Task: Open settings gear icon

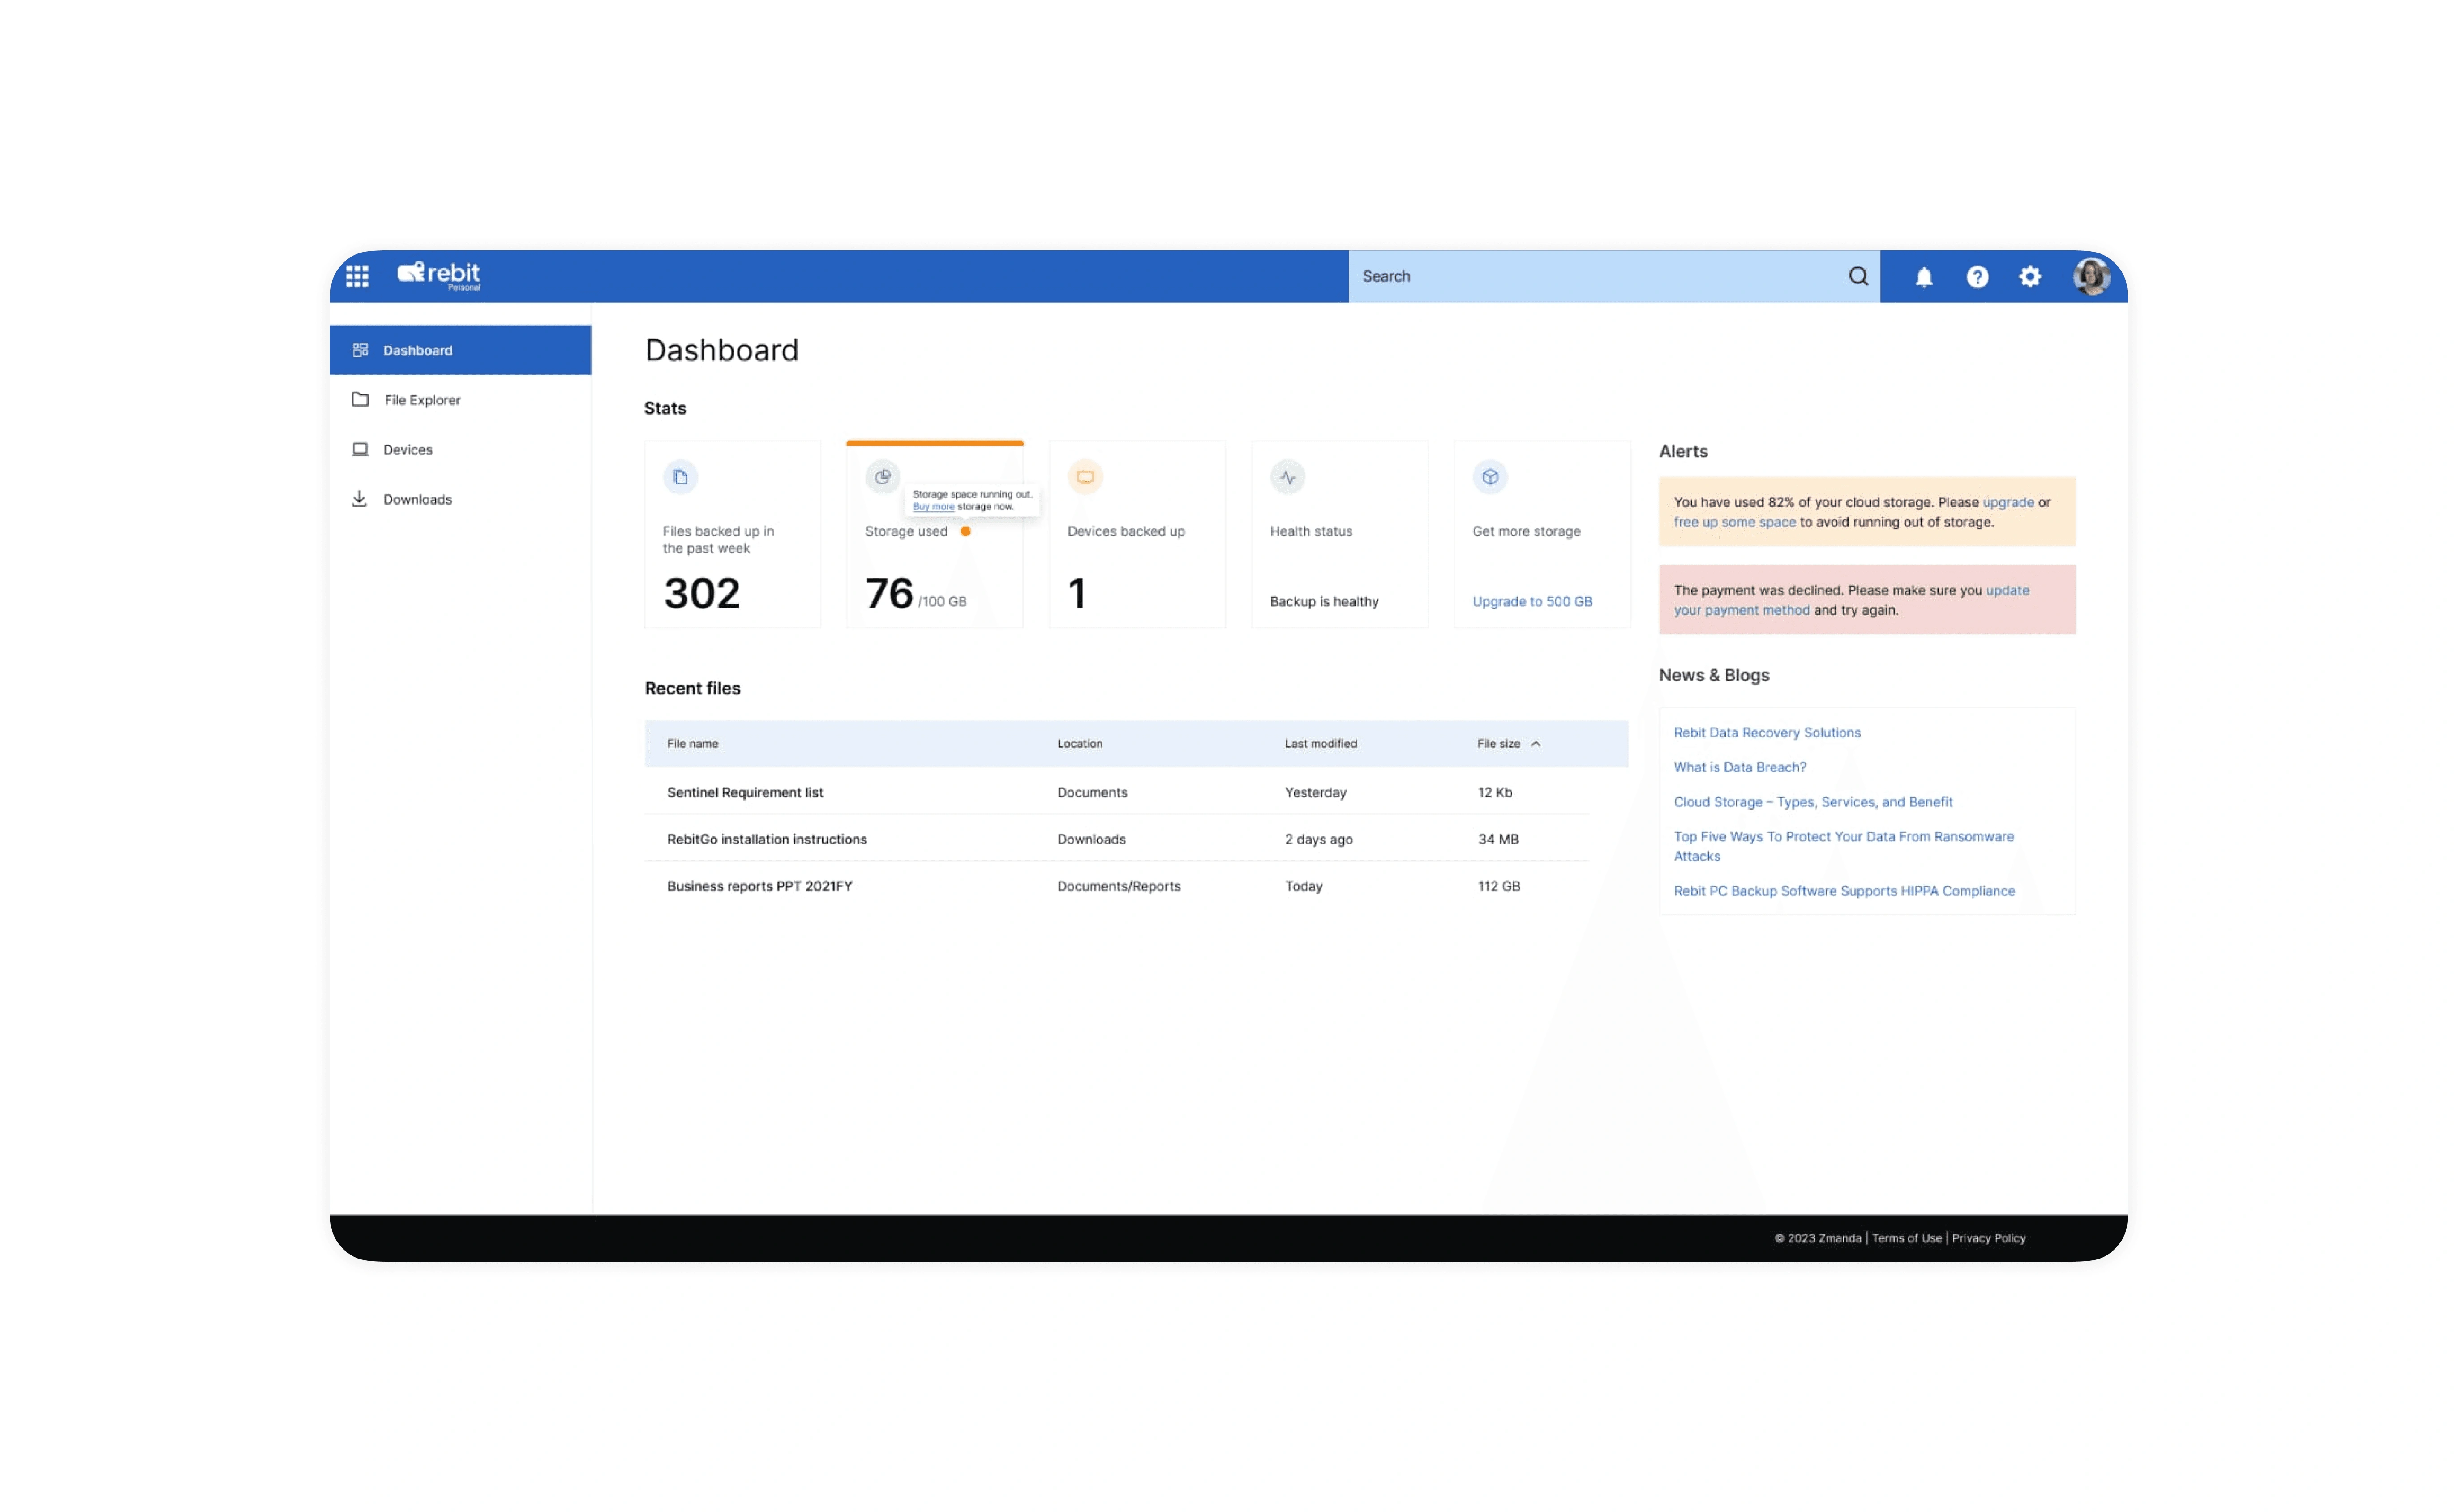Action: click(2029, 277)
